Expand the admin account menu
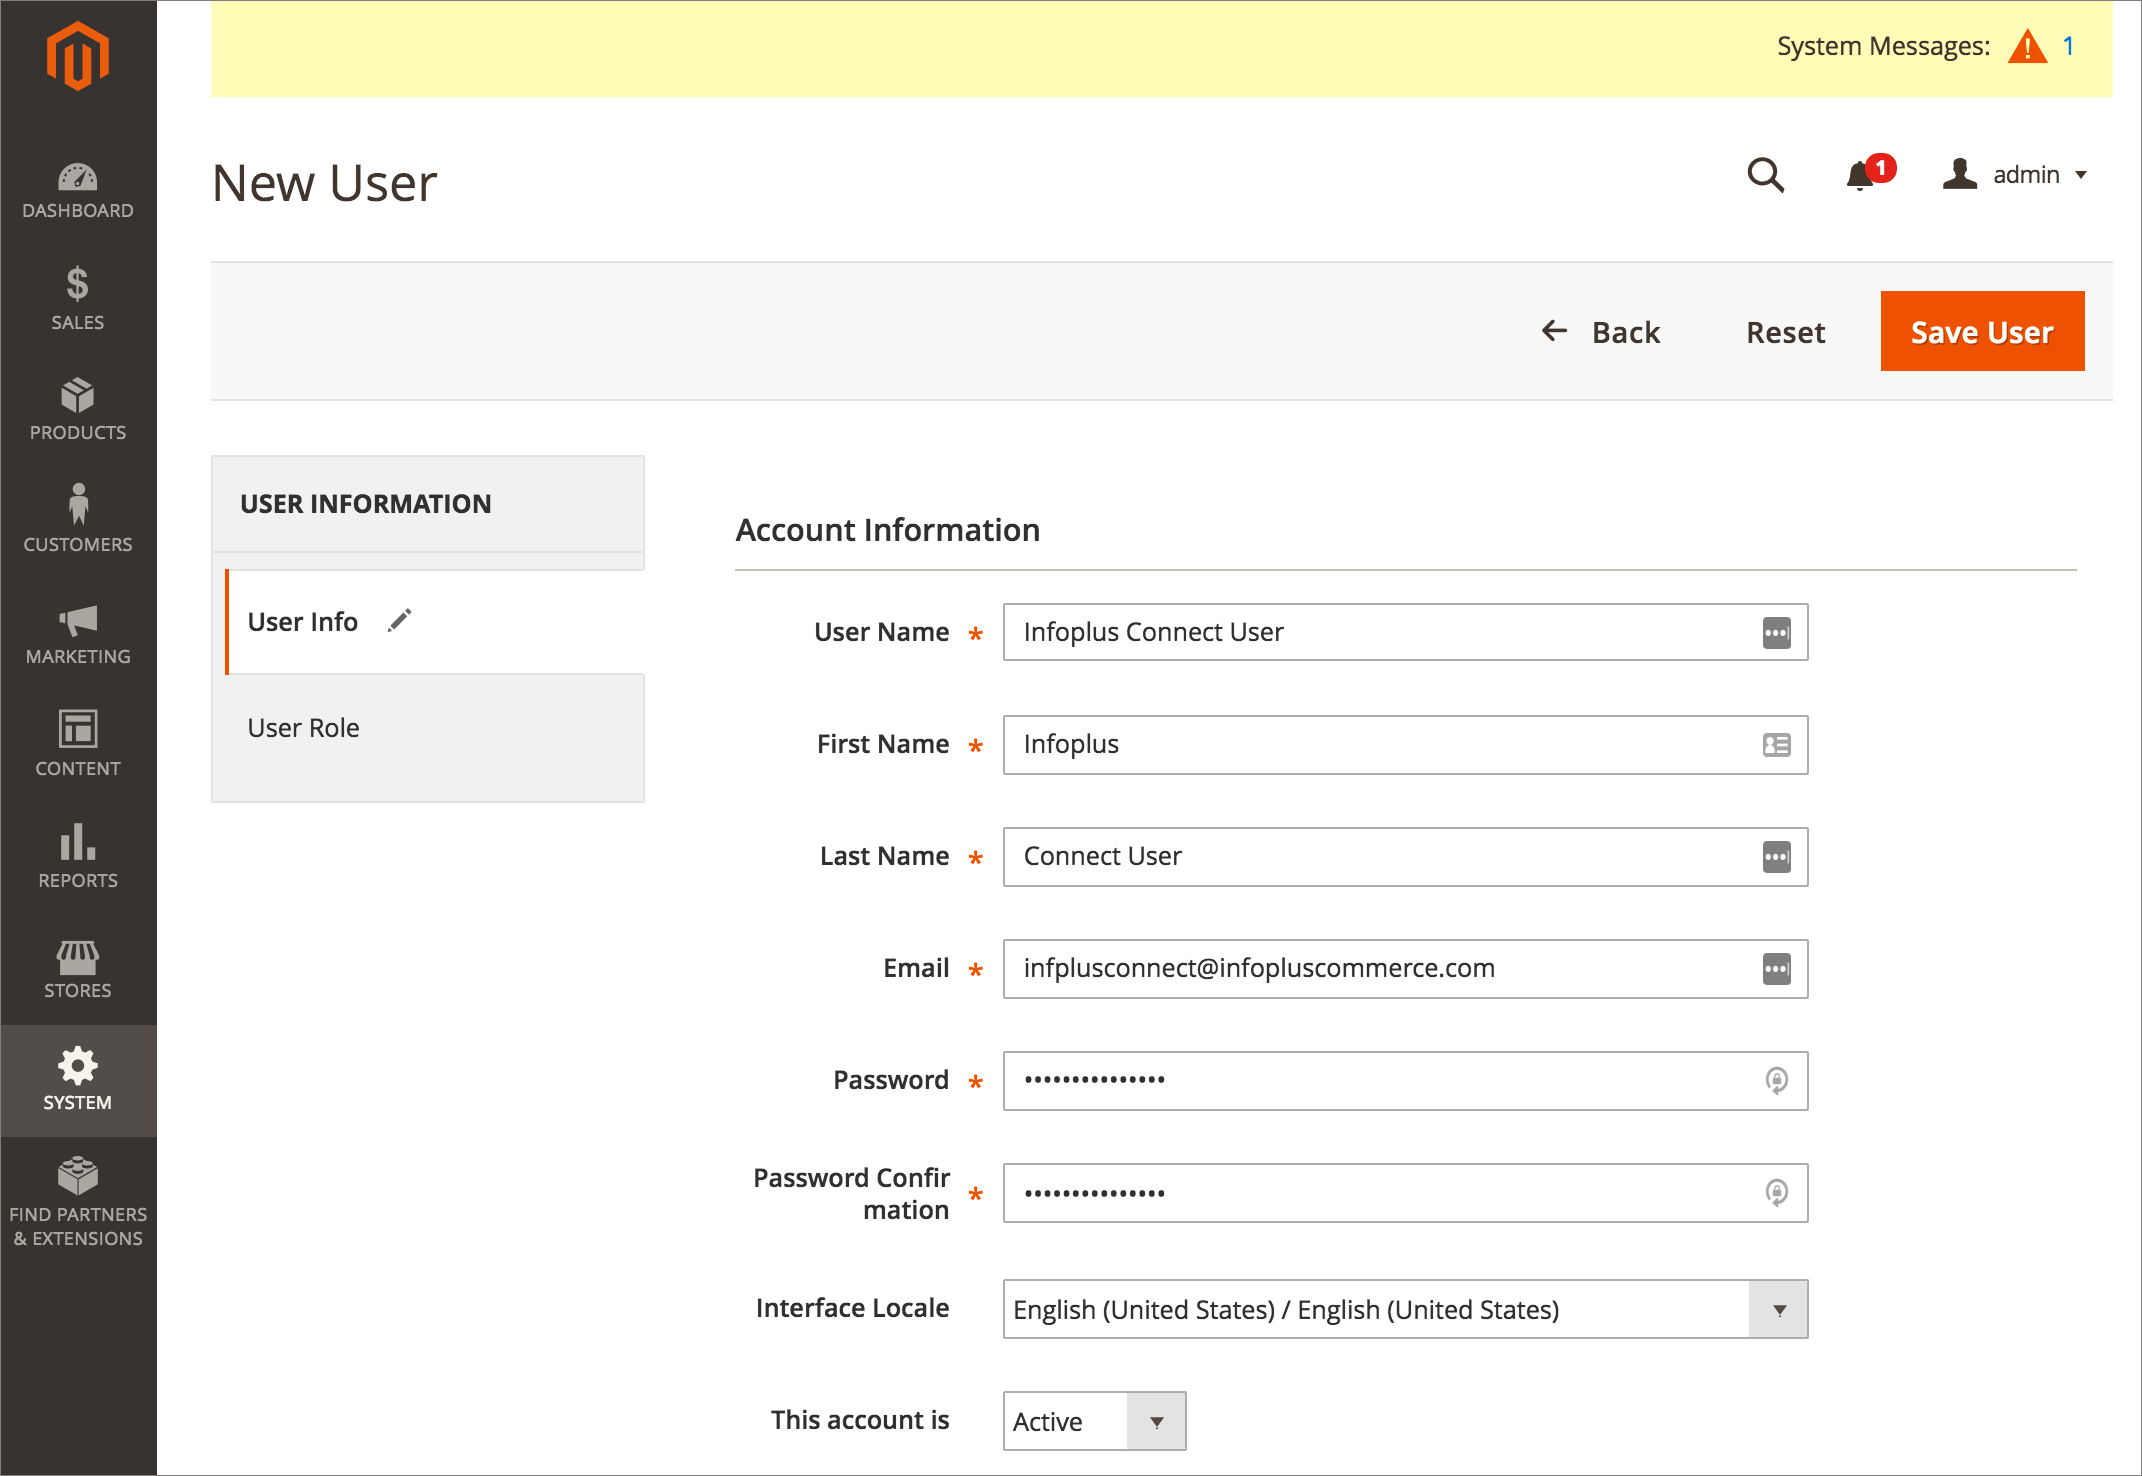Image resolution: width=2142 pixels, height=1476 pixels. (2015, 175)
